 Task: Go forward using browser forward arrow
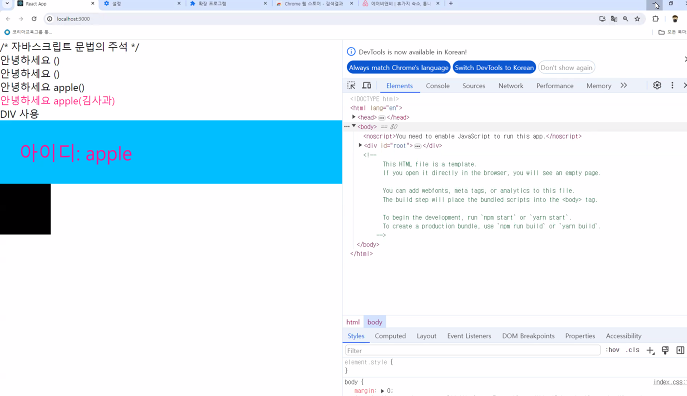click(x=21, y=19)
